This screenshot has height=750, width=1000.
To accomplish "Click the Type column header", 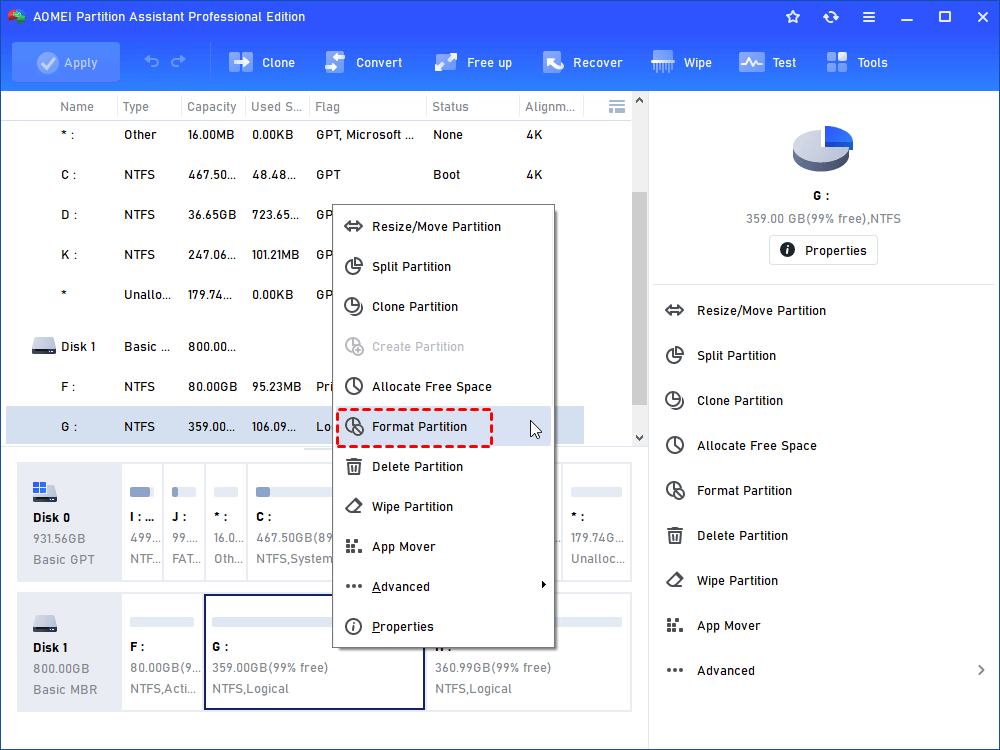I will [136, 107].
